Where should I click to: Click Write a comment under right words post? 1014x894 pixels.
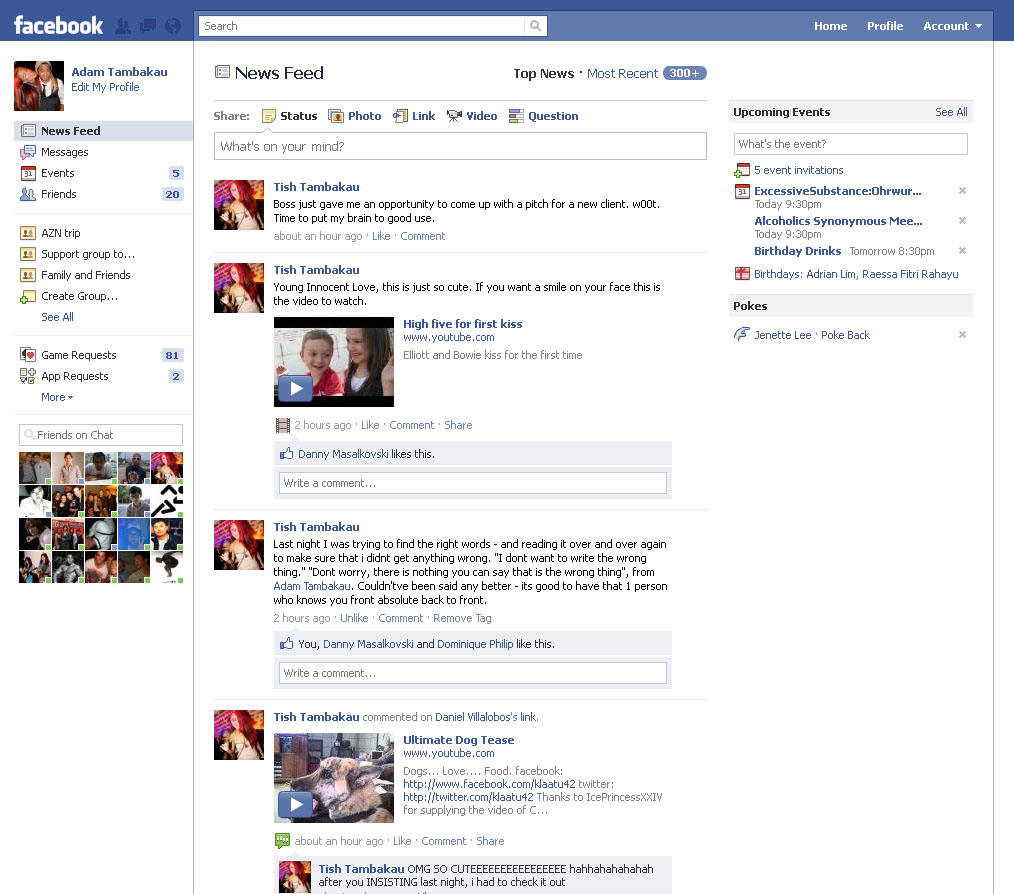473,673
